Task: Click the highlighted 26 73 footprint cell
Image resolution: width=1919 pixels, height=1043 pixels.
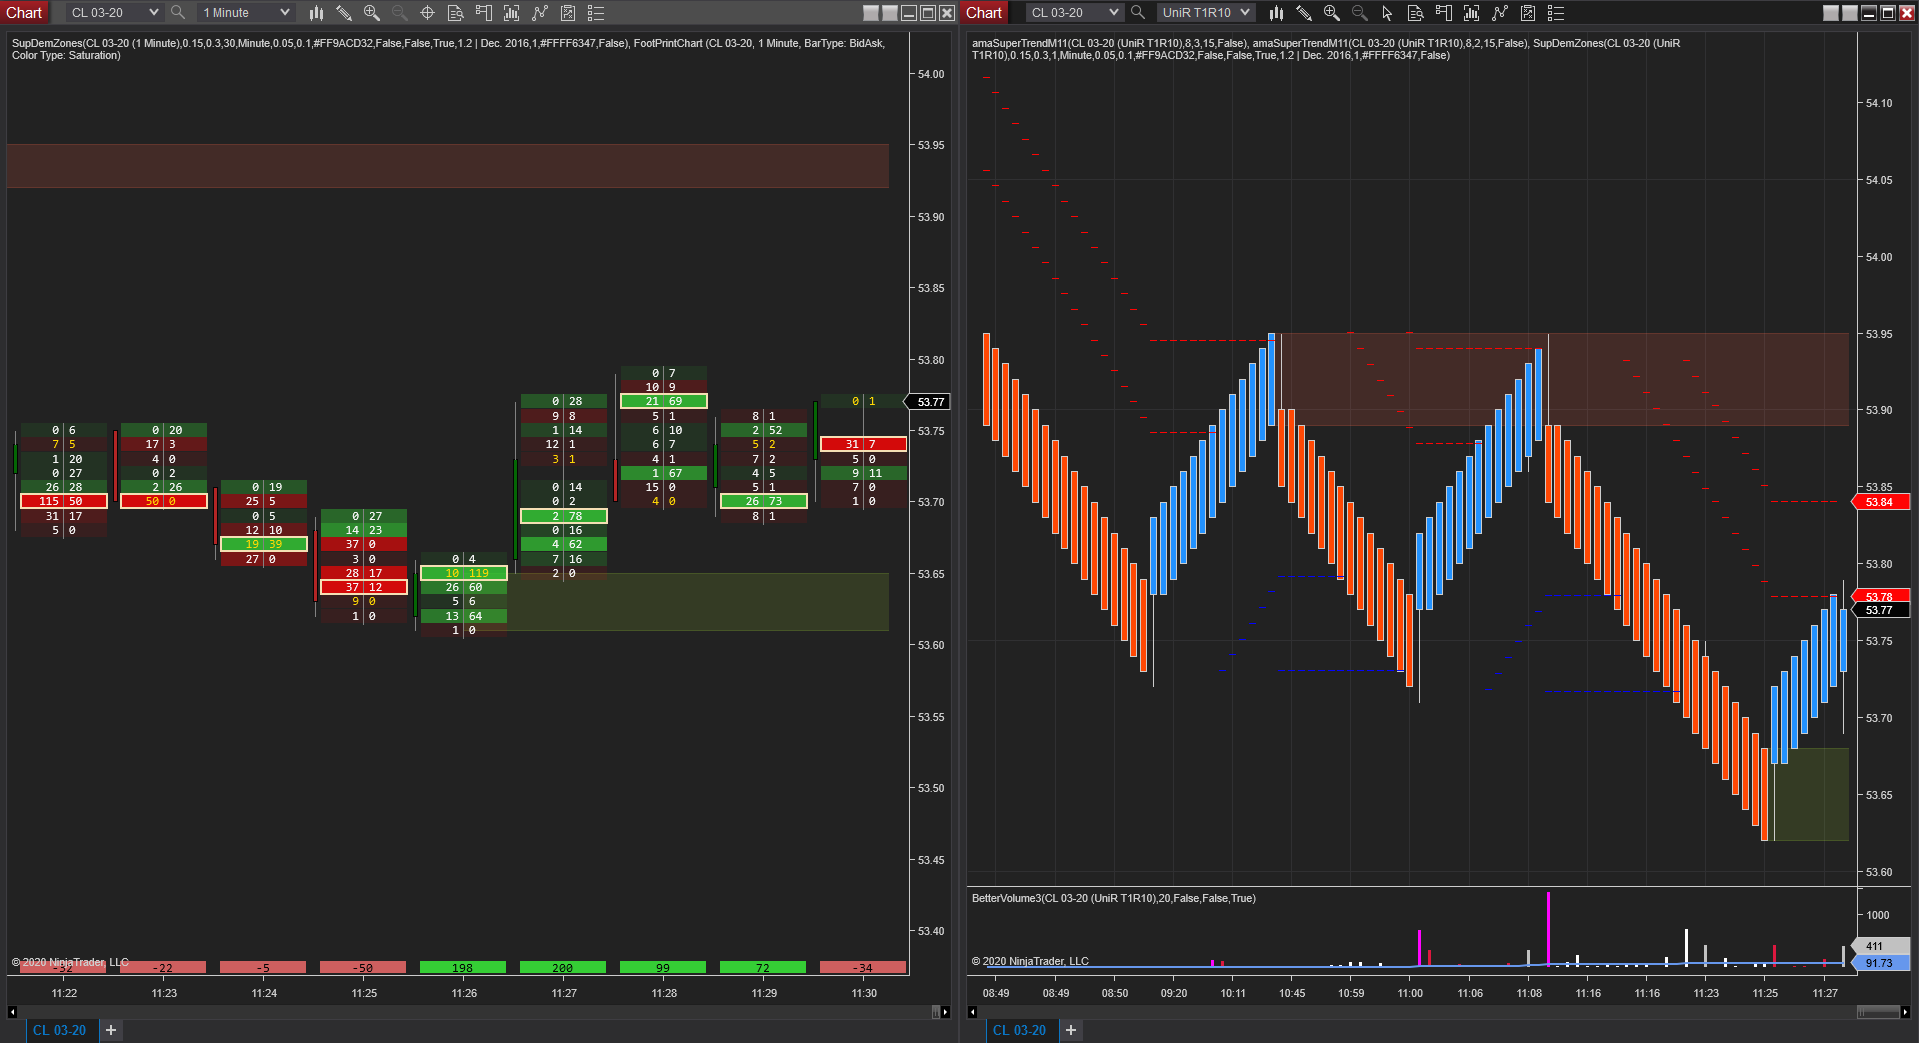Action: point(764,501)
